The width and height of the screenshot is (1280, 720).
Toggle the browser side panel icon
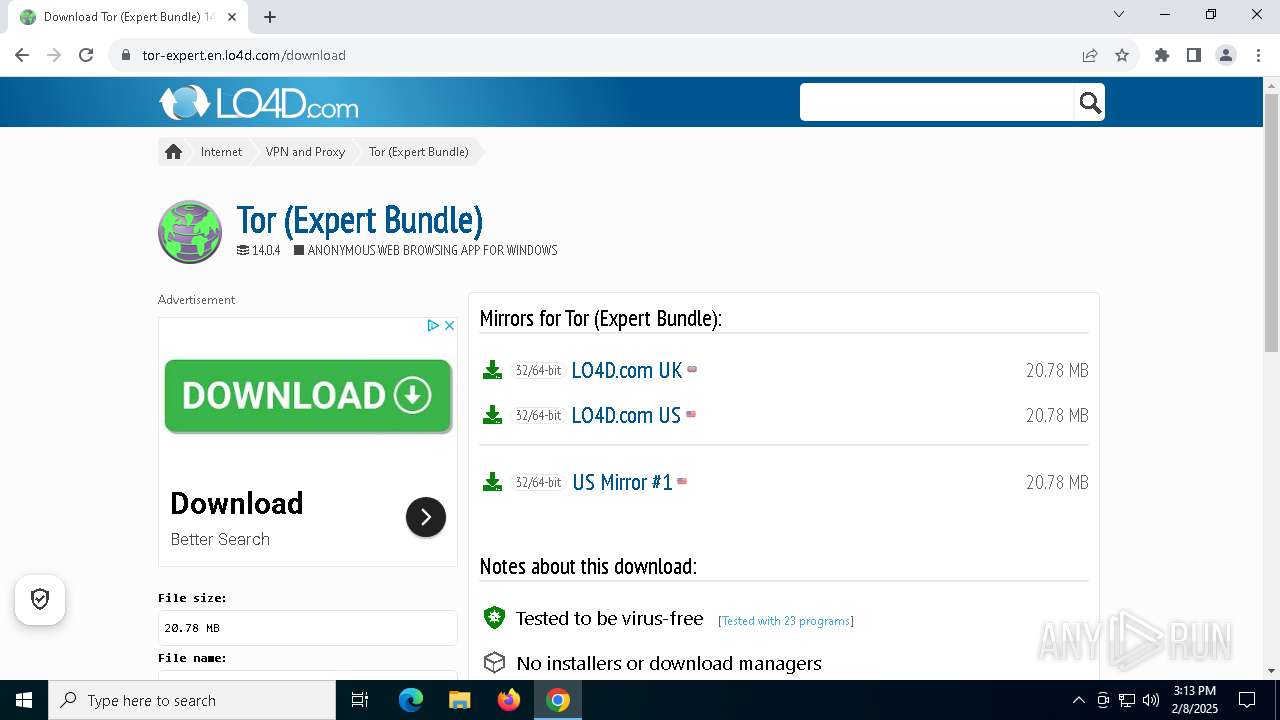1194,55
